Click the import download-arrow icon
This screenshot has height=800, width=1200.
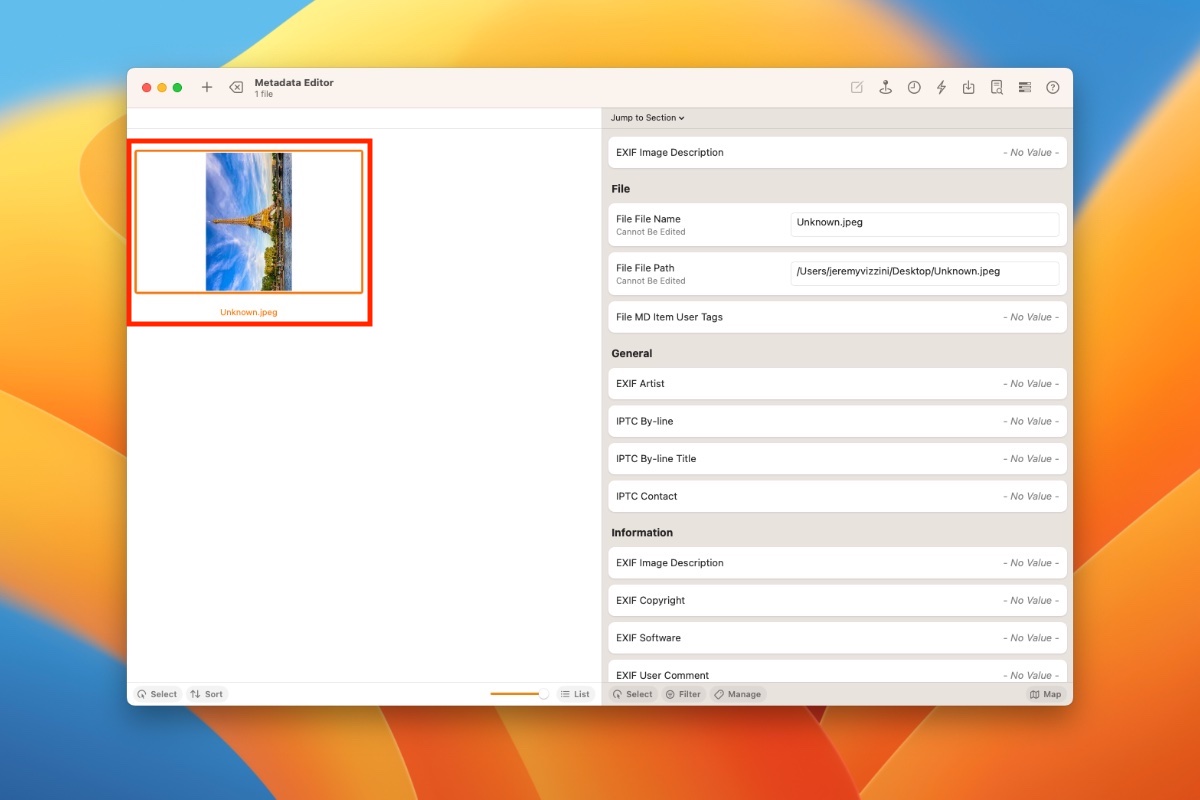point(969,87)
